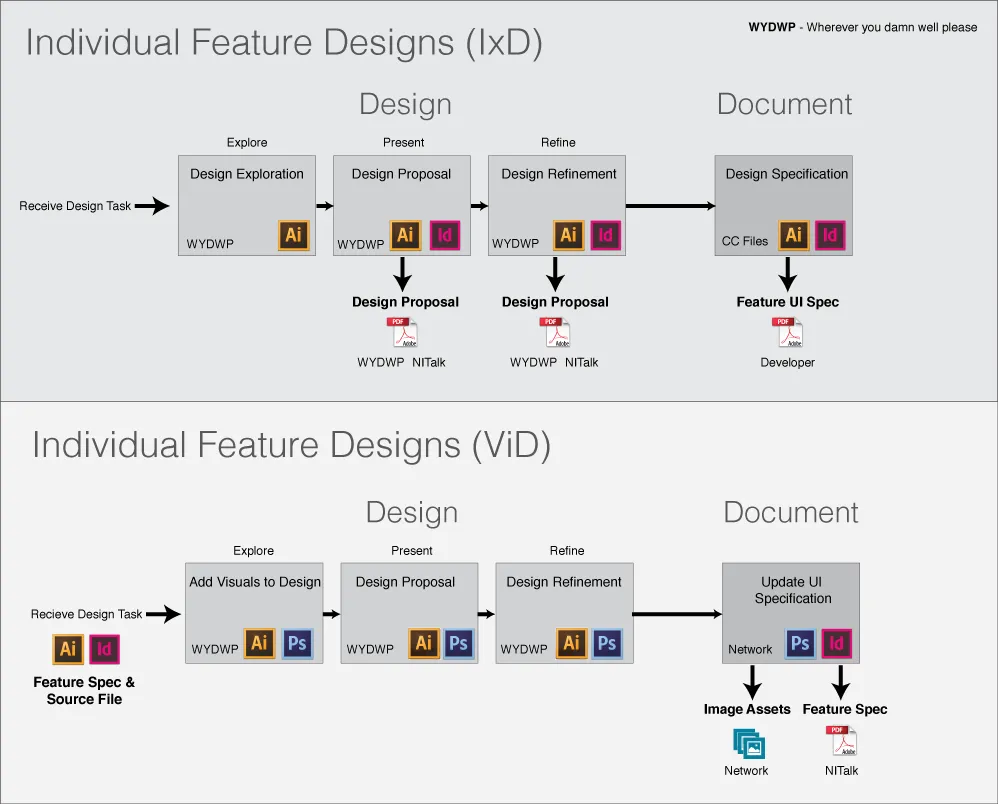Image resolution: width=998 pixels, height=804 pixels.
Task: Select the Update UI Specification box
Action: click(x=790, y=600)
